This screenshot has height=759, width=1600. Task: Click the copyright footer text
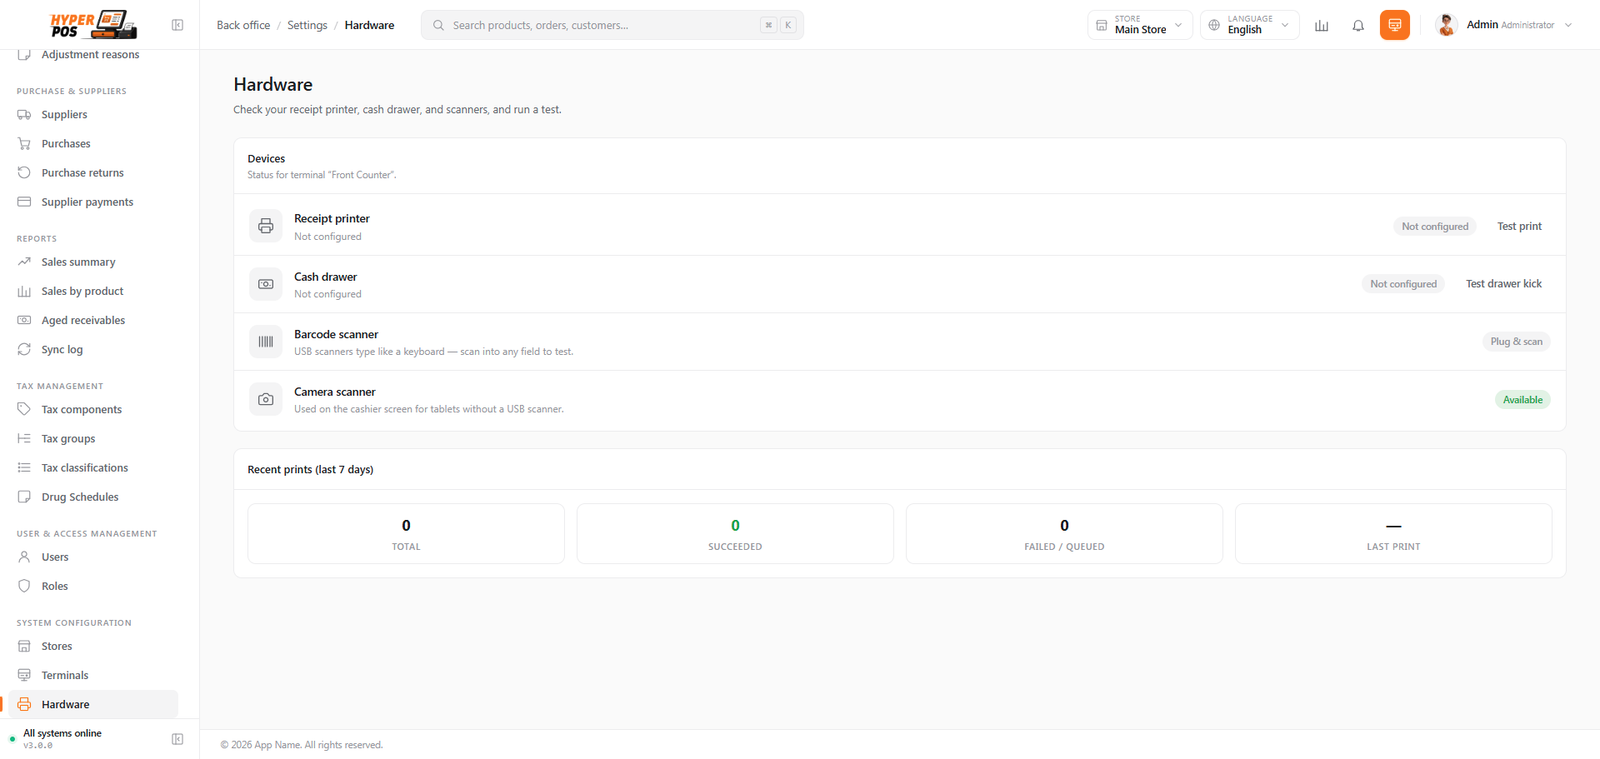point(301,745)
